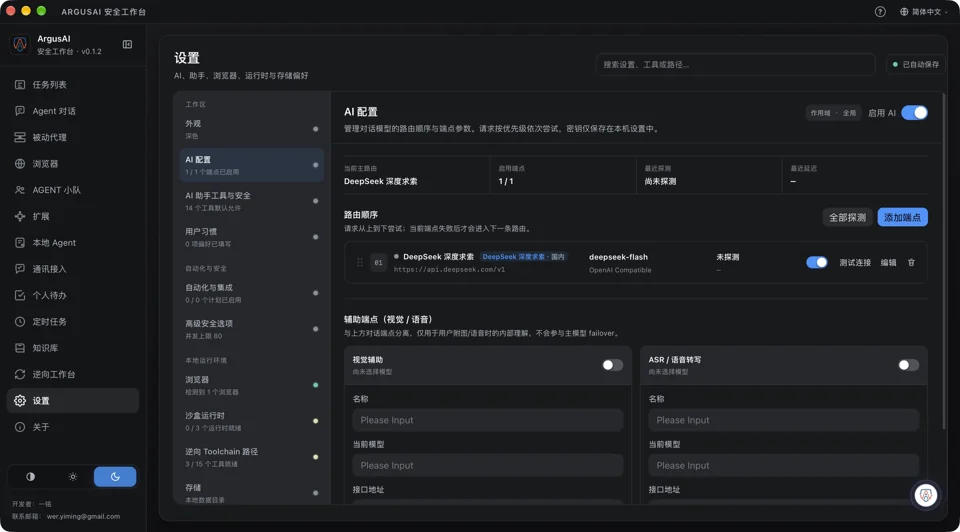
Task: Open the 用户习惯 settings section
Action: pos(252,237)
